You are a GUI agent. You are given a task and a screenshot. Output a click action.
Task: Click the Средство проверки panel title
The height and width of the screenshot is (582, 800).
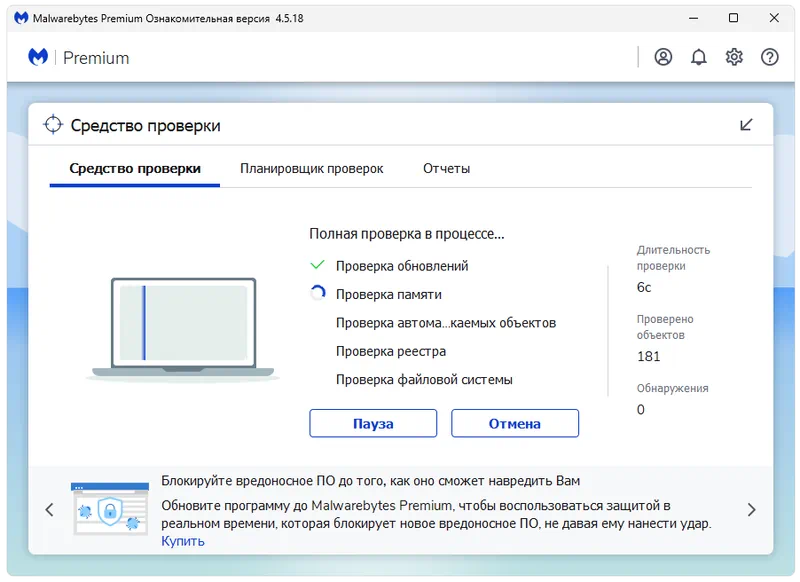145,125
